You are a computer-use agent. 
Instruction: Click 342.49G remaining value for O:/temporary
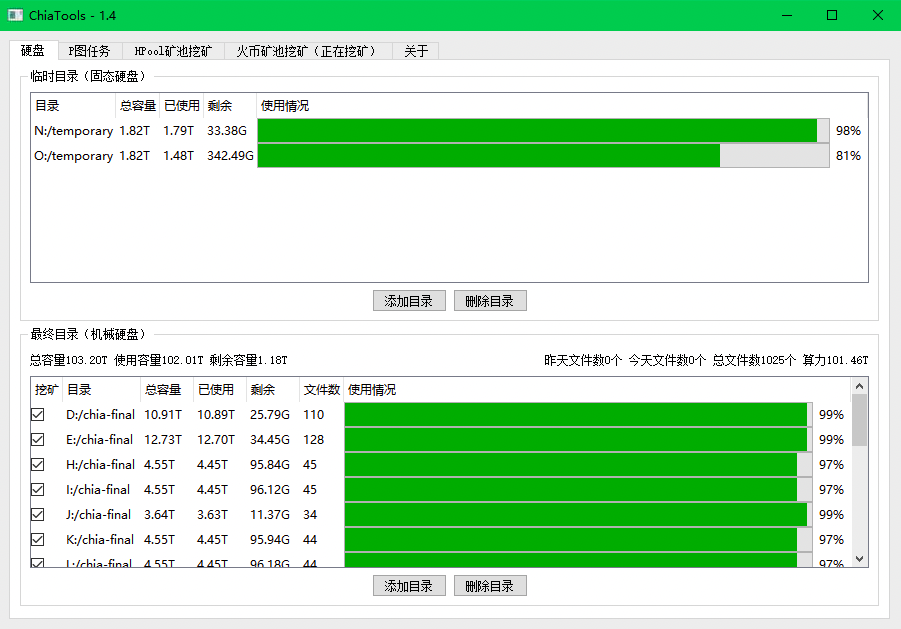[x=230, y=156]
